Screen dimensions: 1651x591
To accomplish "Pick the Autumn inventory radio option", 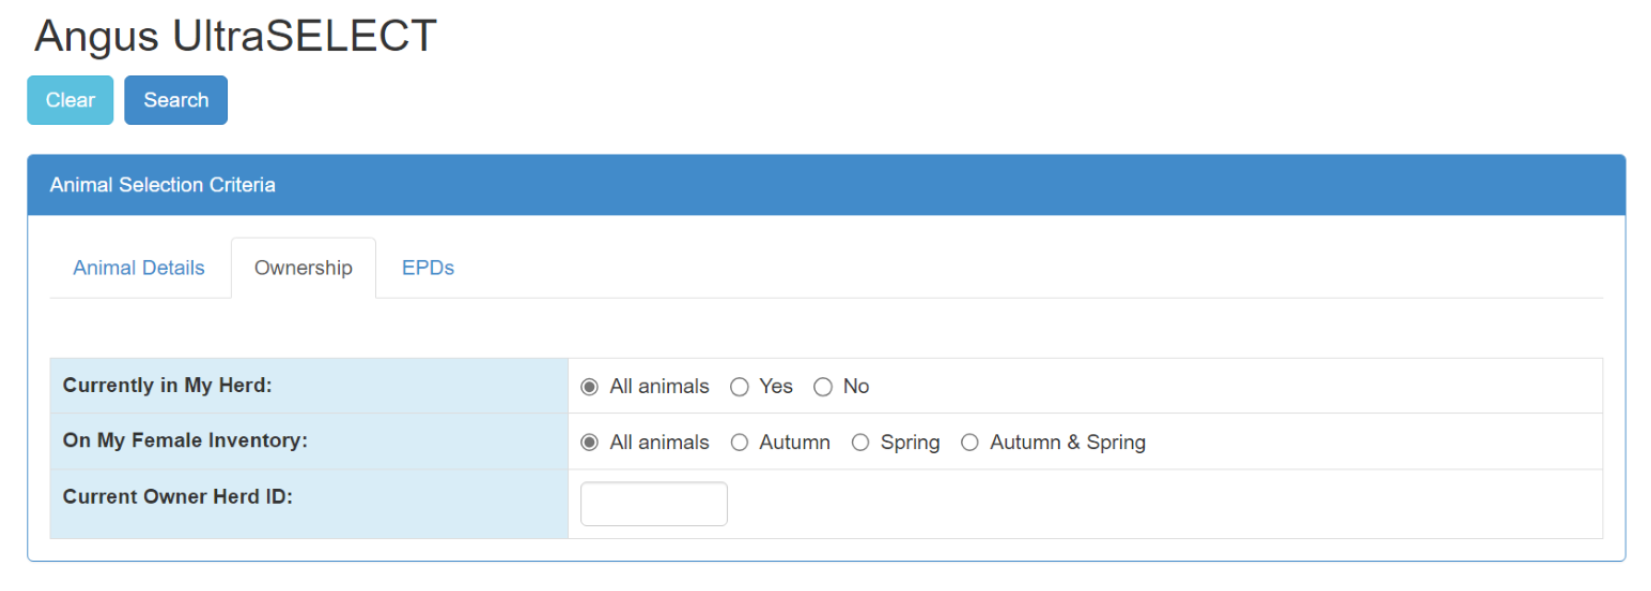I will pos(739,442).
